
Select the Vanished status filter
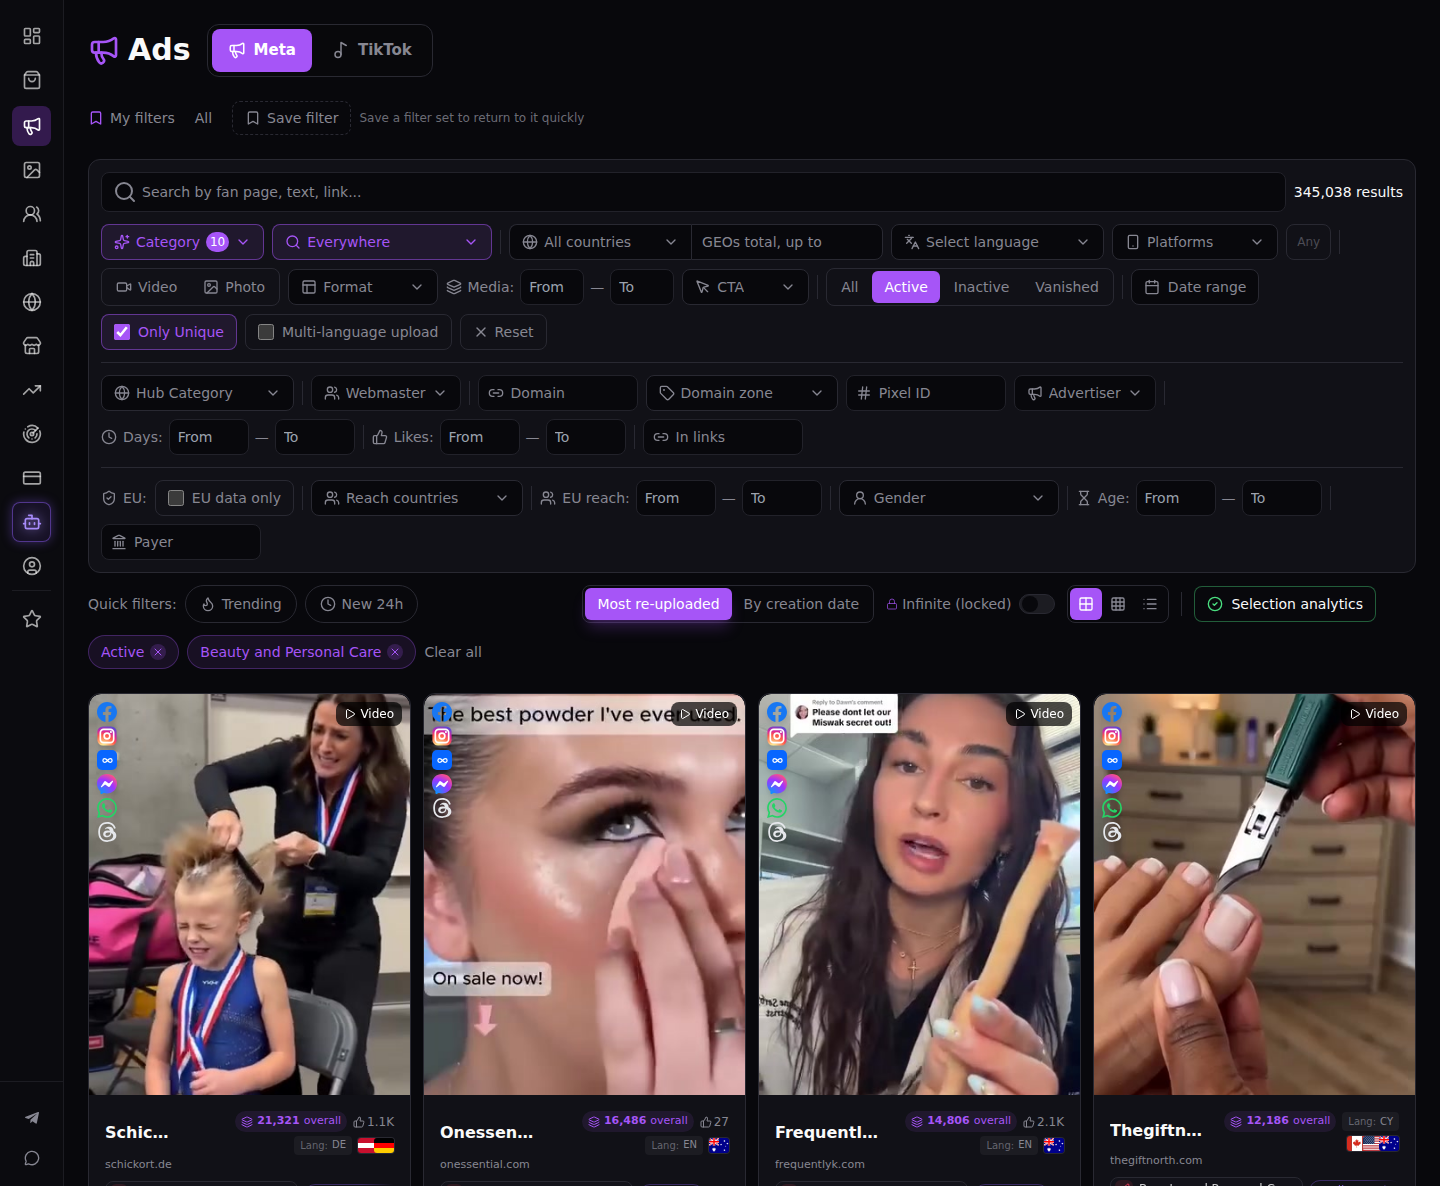click(x=1067, y=287)
